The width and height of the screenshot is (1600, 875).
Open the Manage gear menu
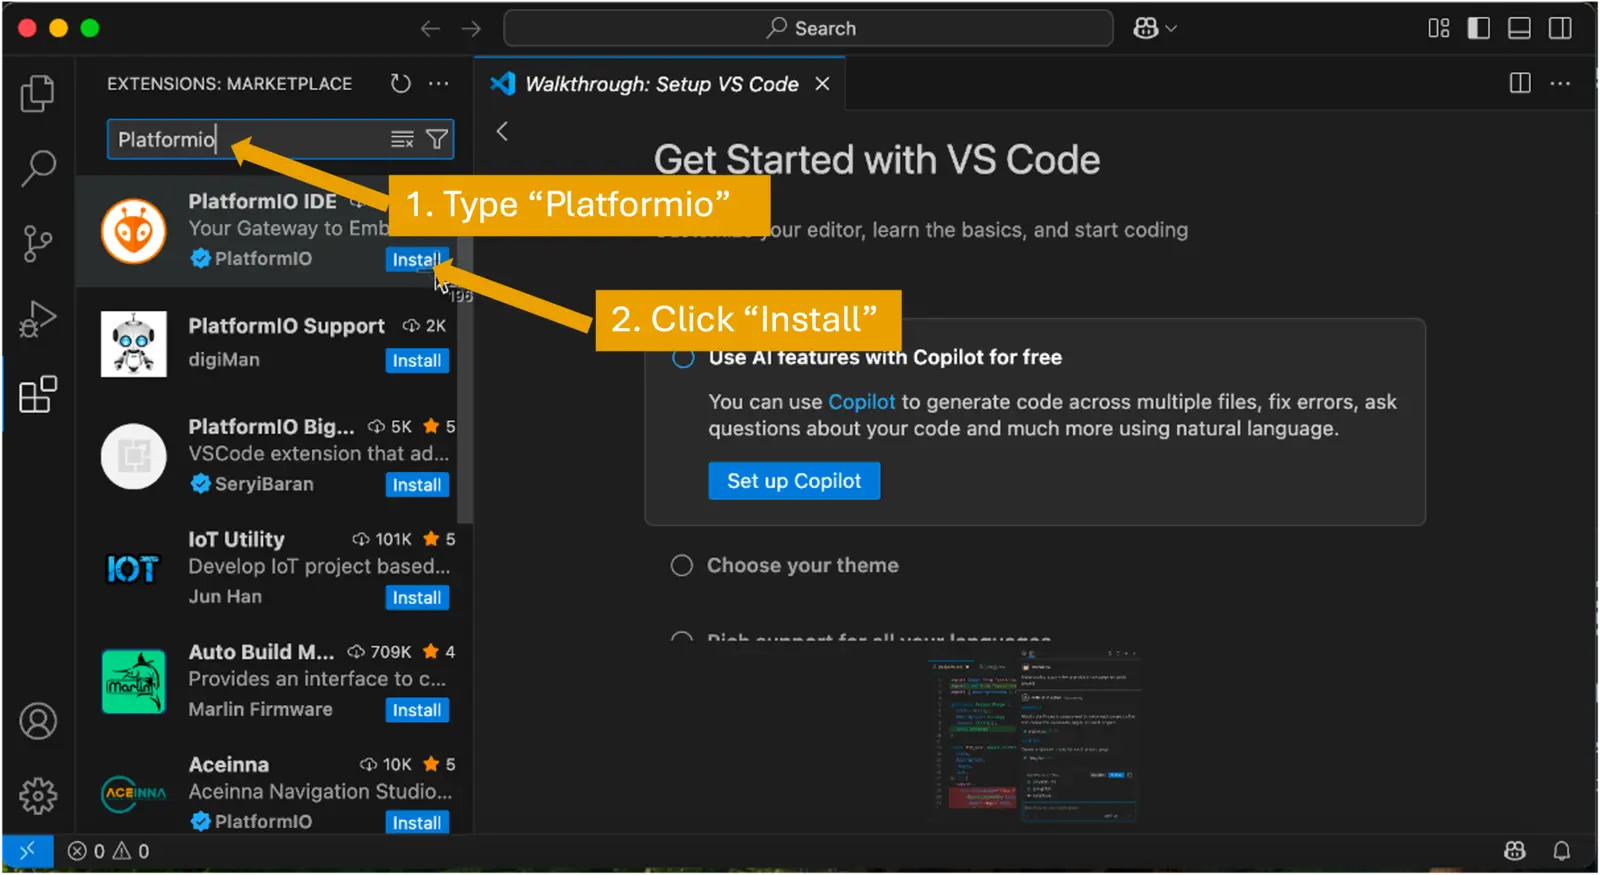click(x=38, y=796)
